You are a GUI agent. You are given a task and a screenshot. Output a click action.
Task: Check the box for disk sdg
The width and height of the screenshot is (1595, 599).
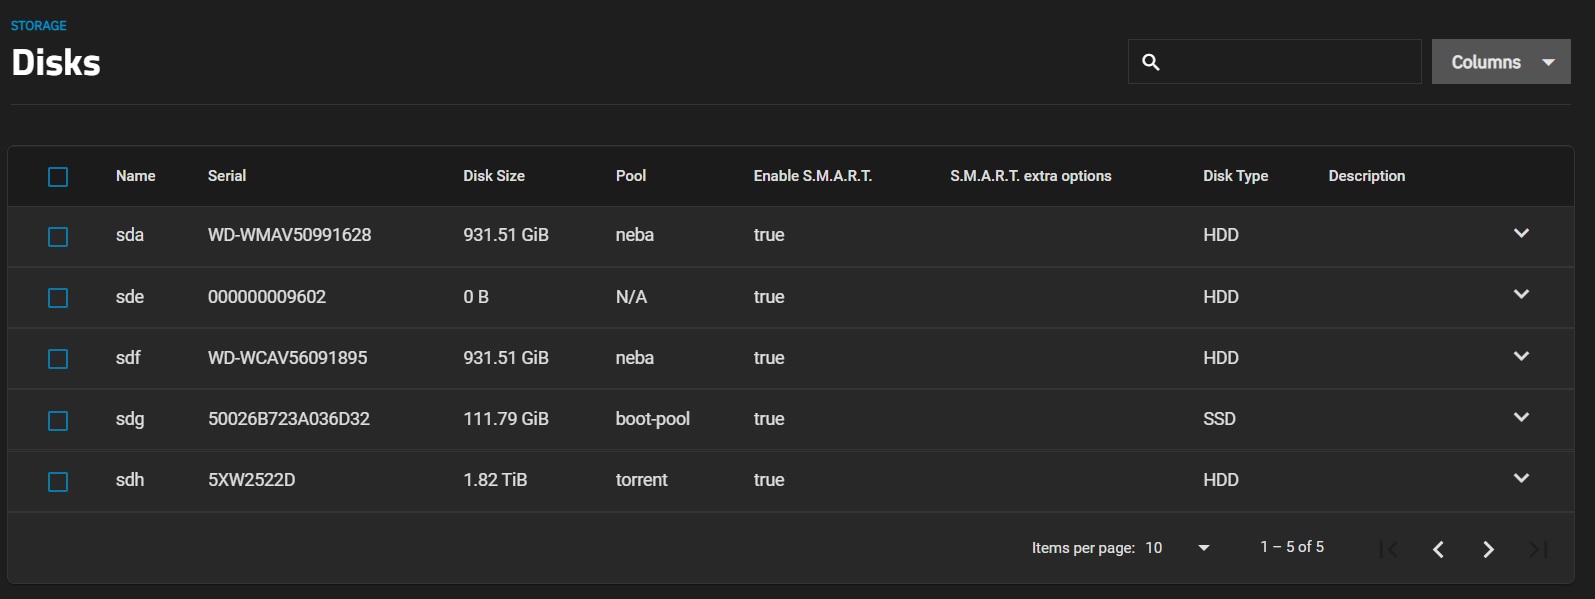[58, 421]
